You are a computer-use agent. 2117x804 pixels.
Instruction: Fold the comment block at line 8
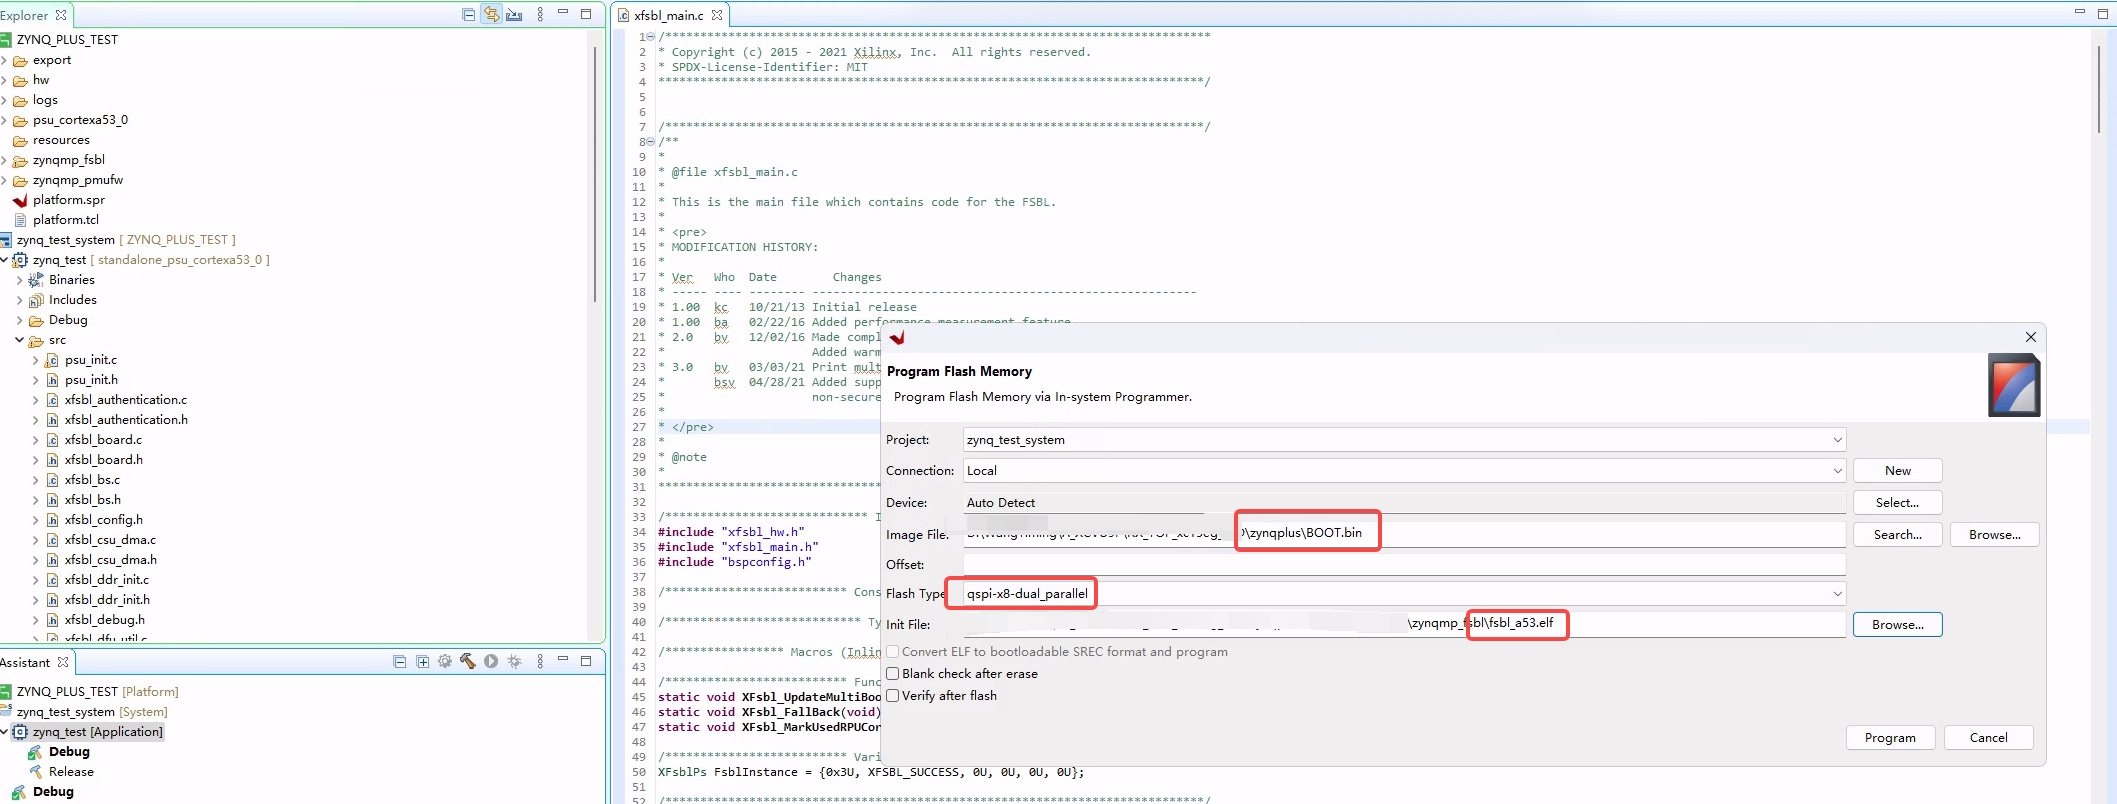650,142
